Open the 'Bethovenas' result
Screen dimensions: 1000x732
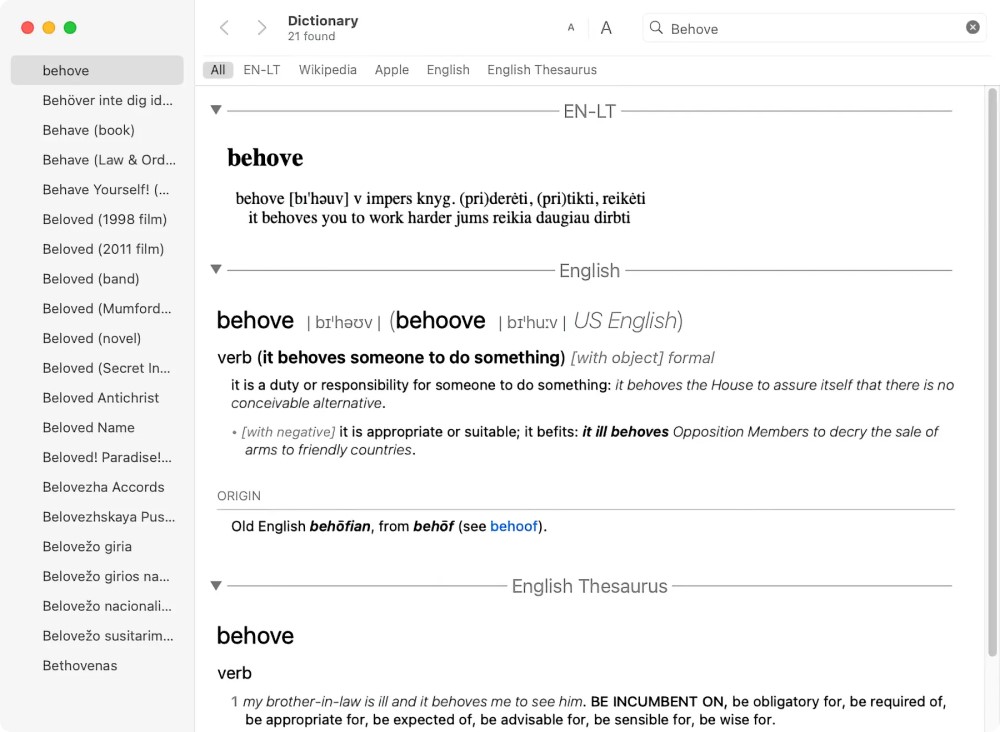pos(97,666)
